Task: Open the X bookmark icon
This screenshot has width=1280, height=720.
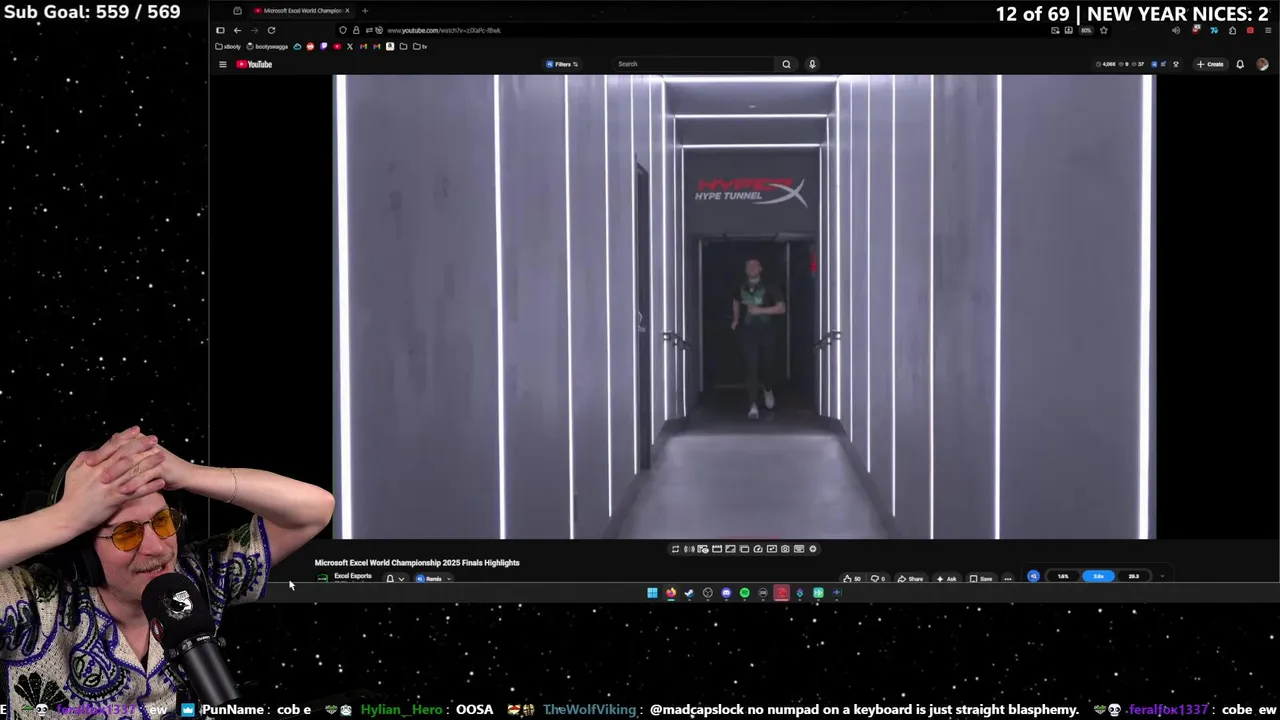Action: (350, 46)
